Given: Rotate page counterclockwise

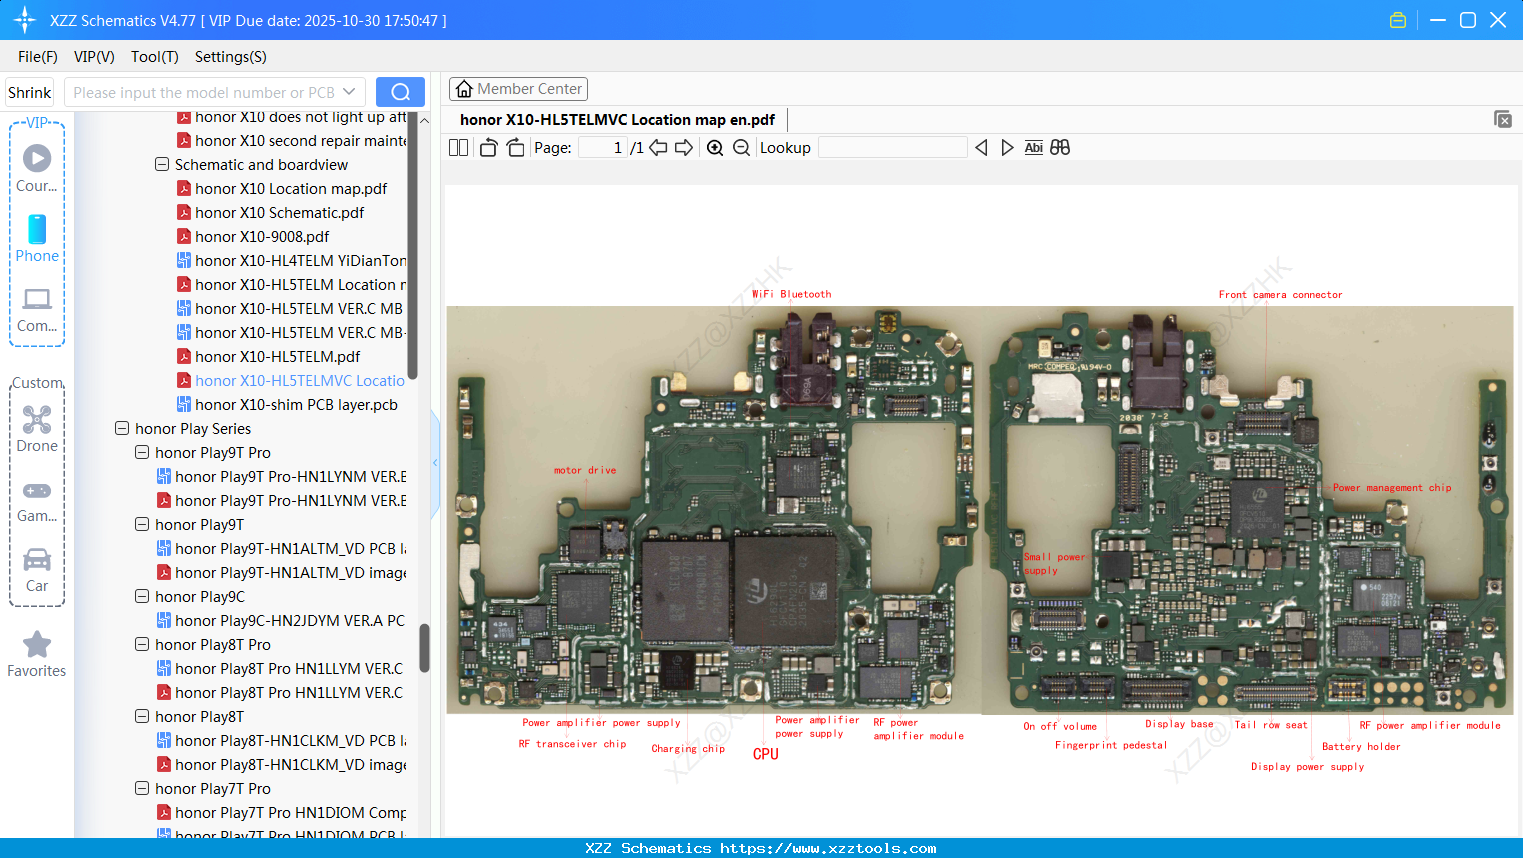Looking at the screenshot, I should coord(488,148).
